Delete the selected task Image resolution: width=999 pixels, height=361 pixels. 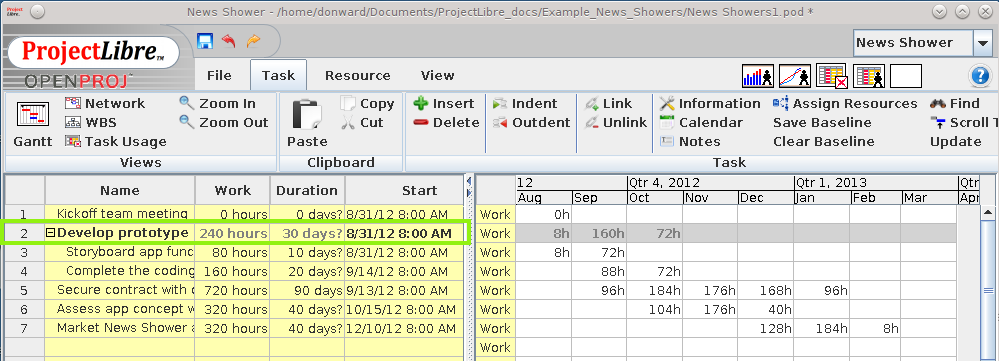tap(446, 122)
